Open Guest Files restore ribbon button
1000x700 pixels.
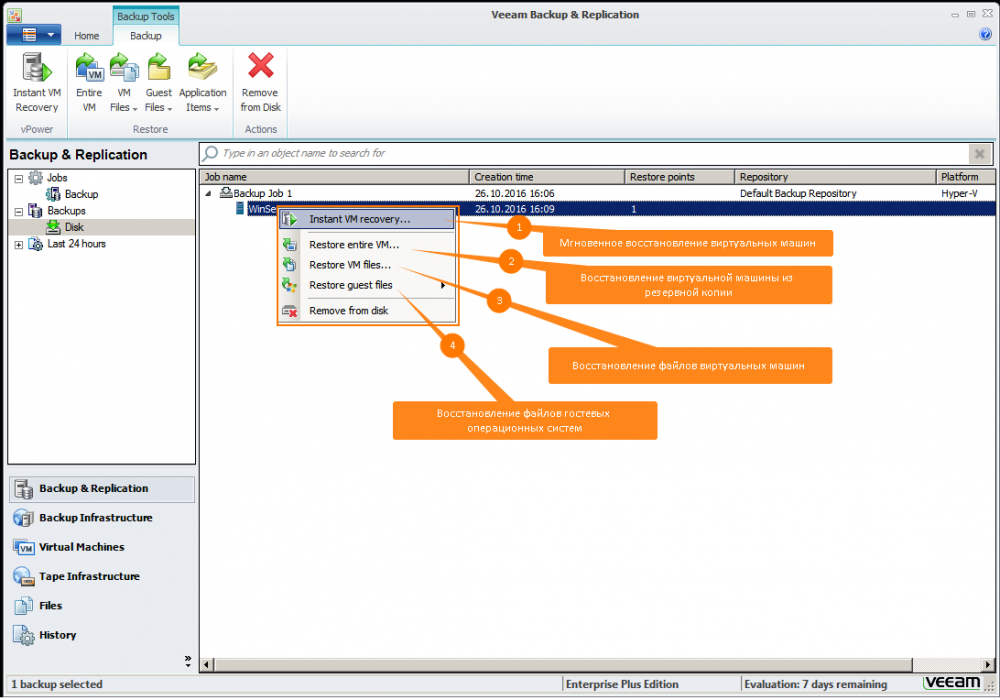click(x=158, y=83)
